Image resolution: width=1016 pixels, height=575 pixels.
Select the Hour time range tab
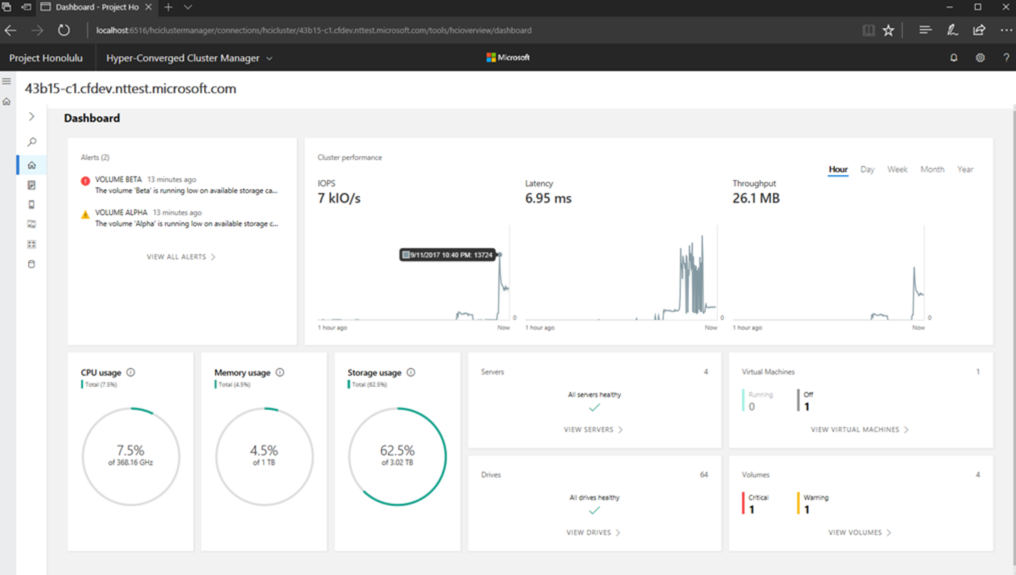[x=838, y=170]
